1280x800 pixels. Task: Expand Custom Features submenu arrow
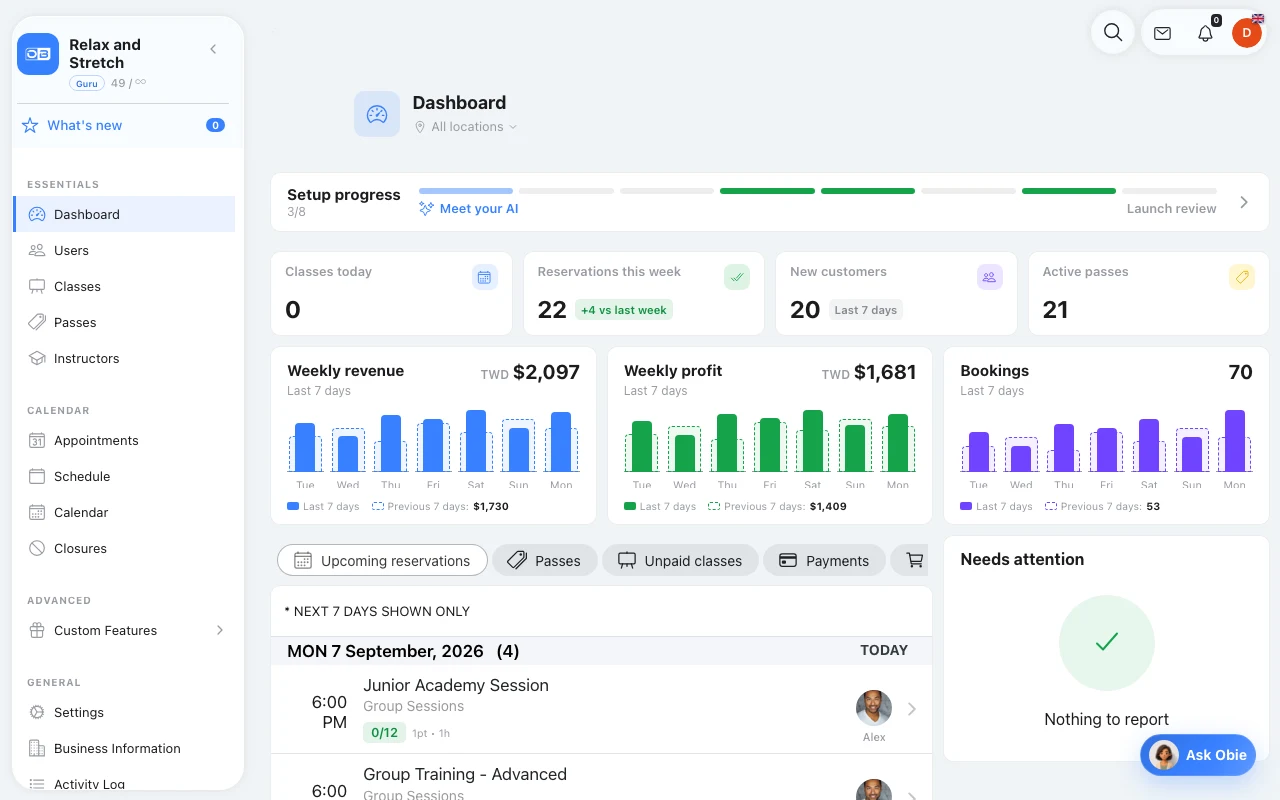pos(219,630)
